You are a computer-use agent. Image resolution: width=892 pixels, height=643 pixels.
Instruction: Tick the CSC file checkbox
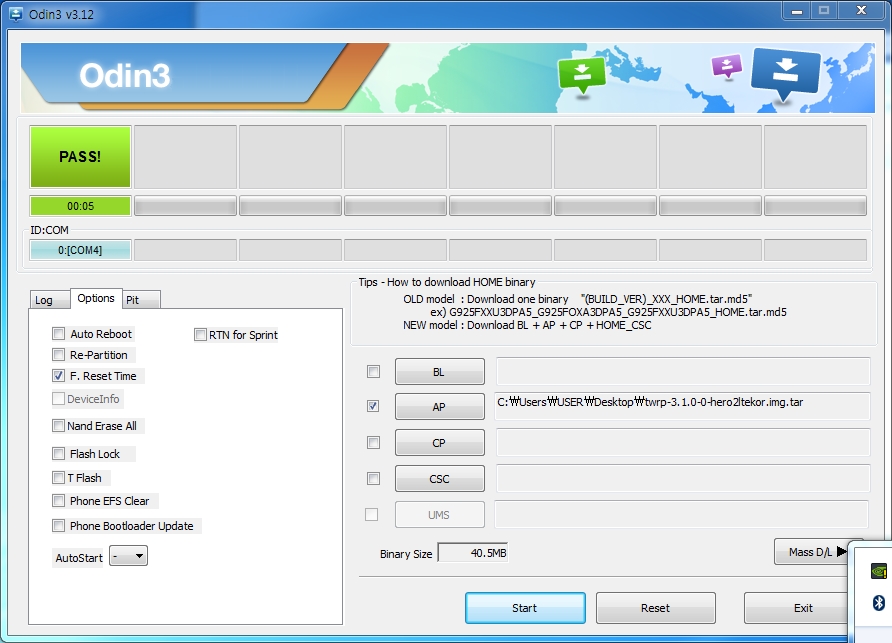pyautogui.click(x=373, y=479)
